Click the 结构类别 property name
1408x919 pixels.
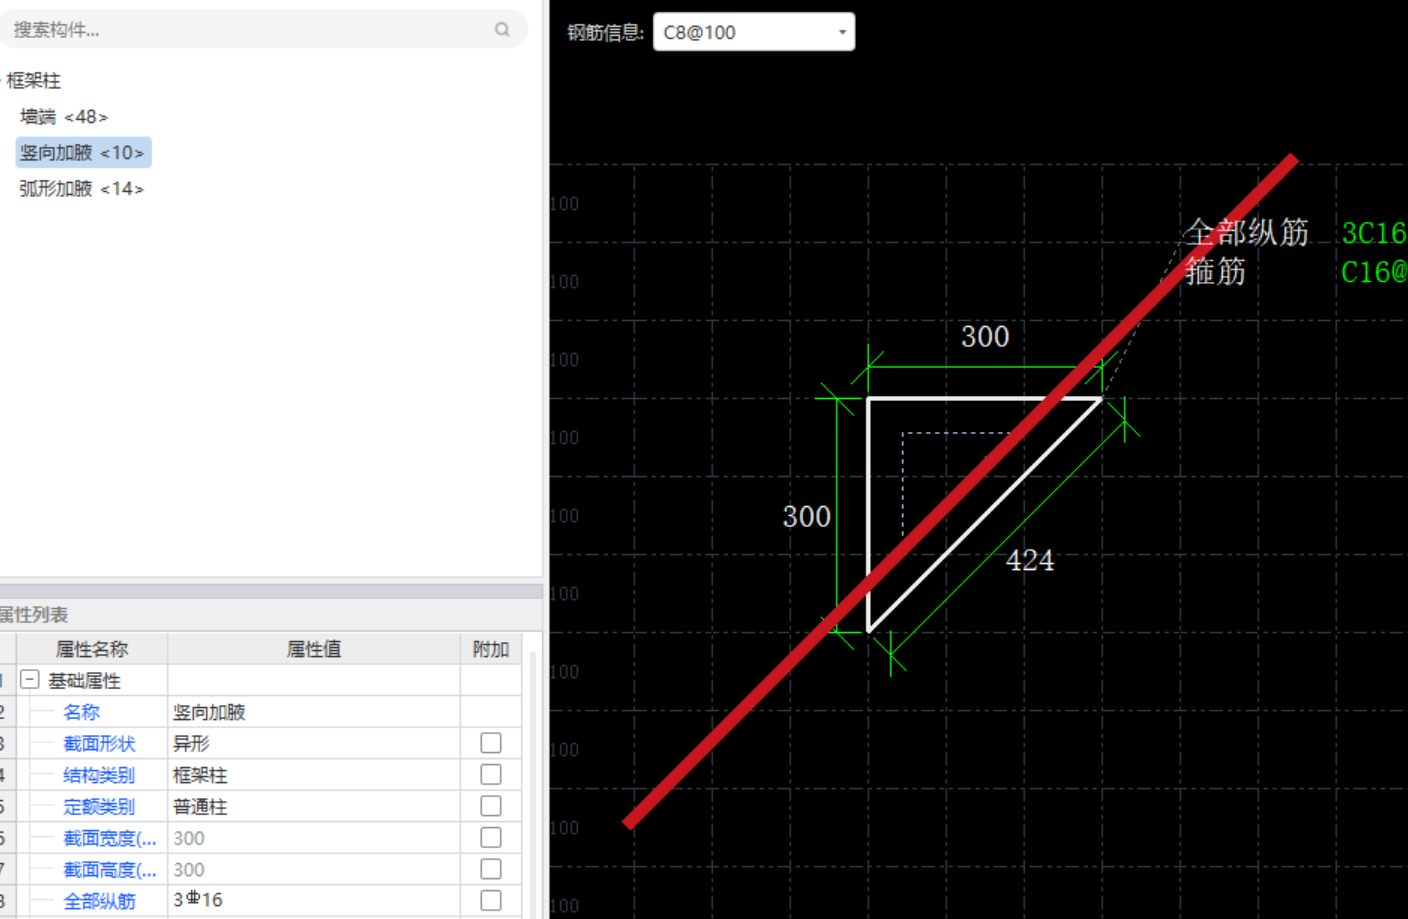click(99, 775)
